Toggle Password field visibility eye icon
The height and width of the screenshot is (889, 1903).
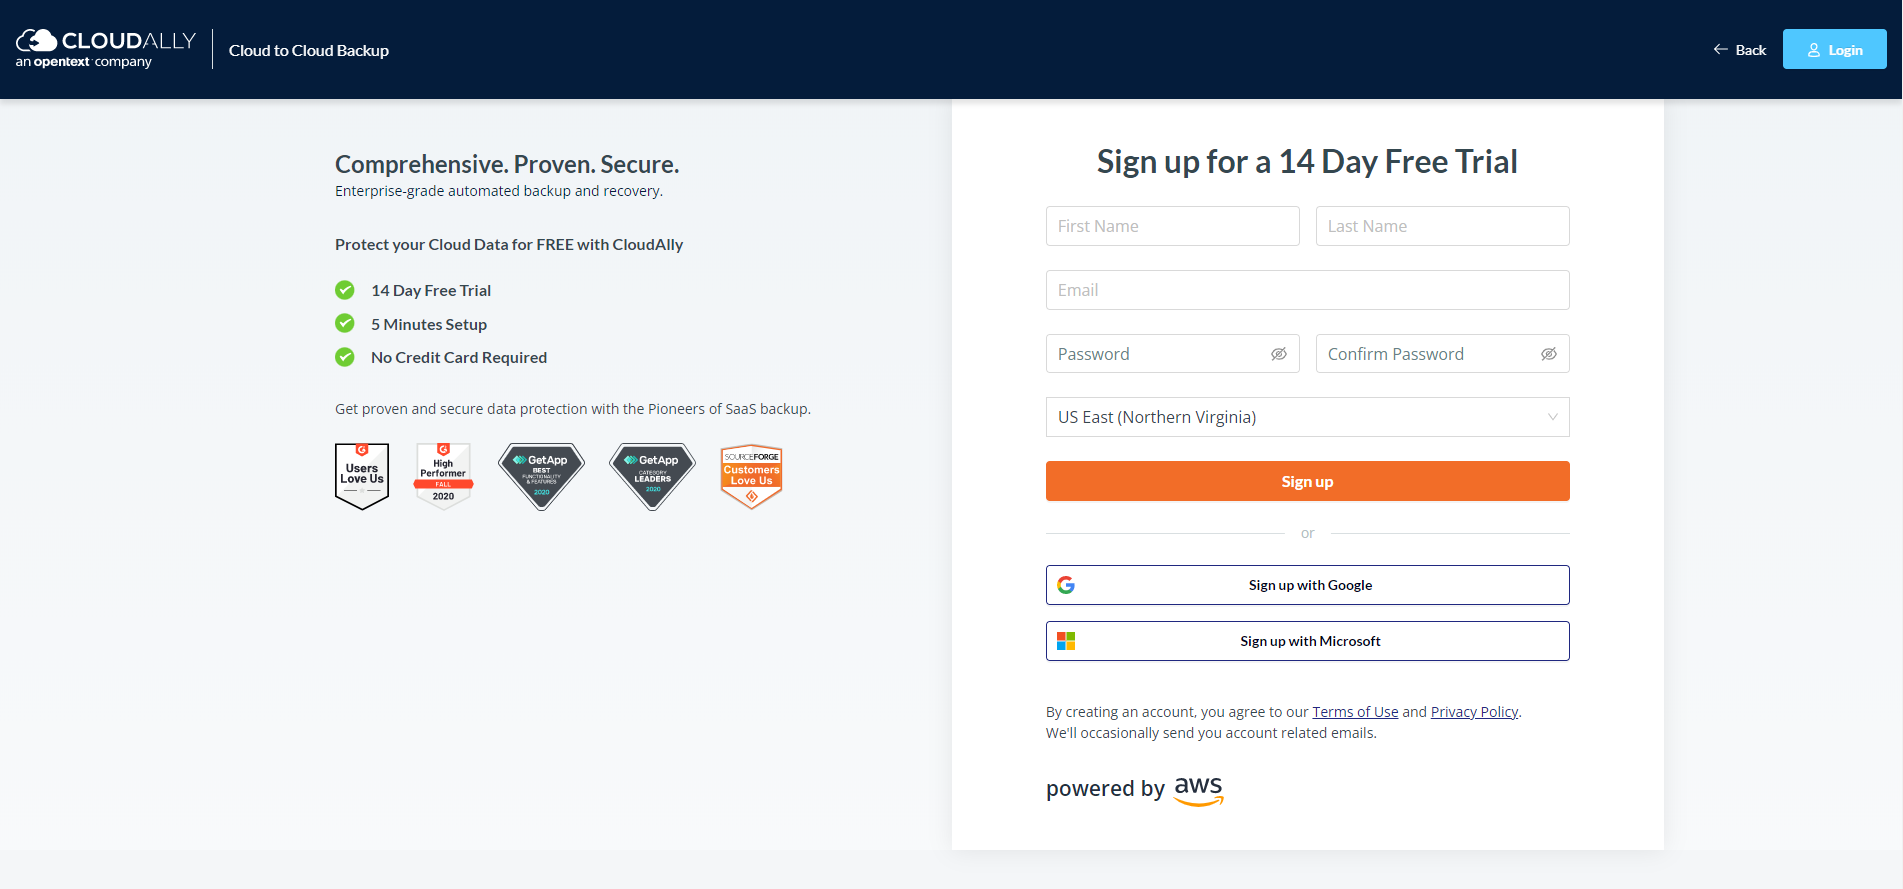point(1278,354)
